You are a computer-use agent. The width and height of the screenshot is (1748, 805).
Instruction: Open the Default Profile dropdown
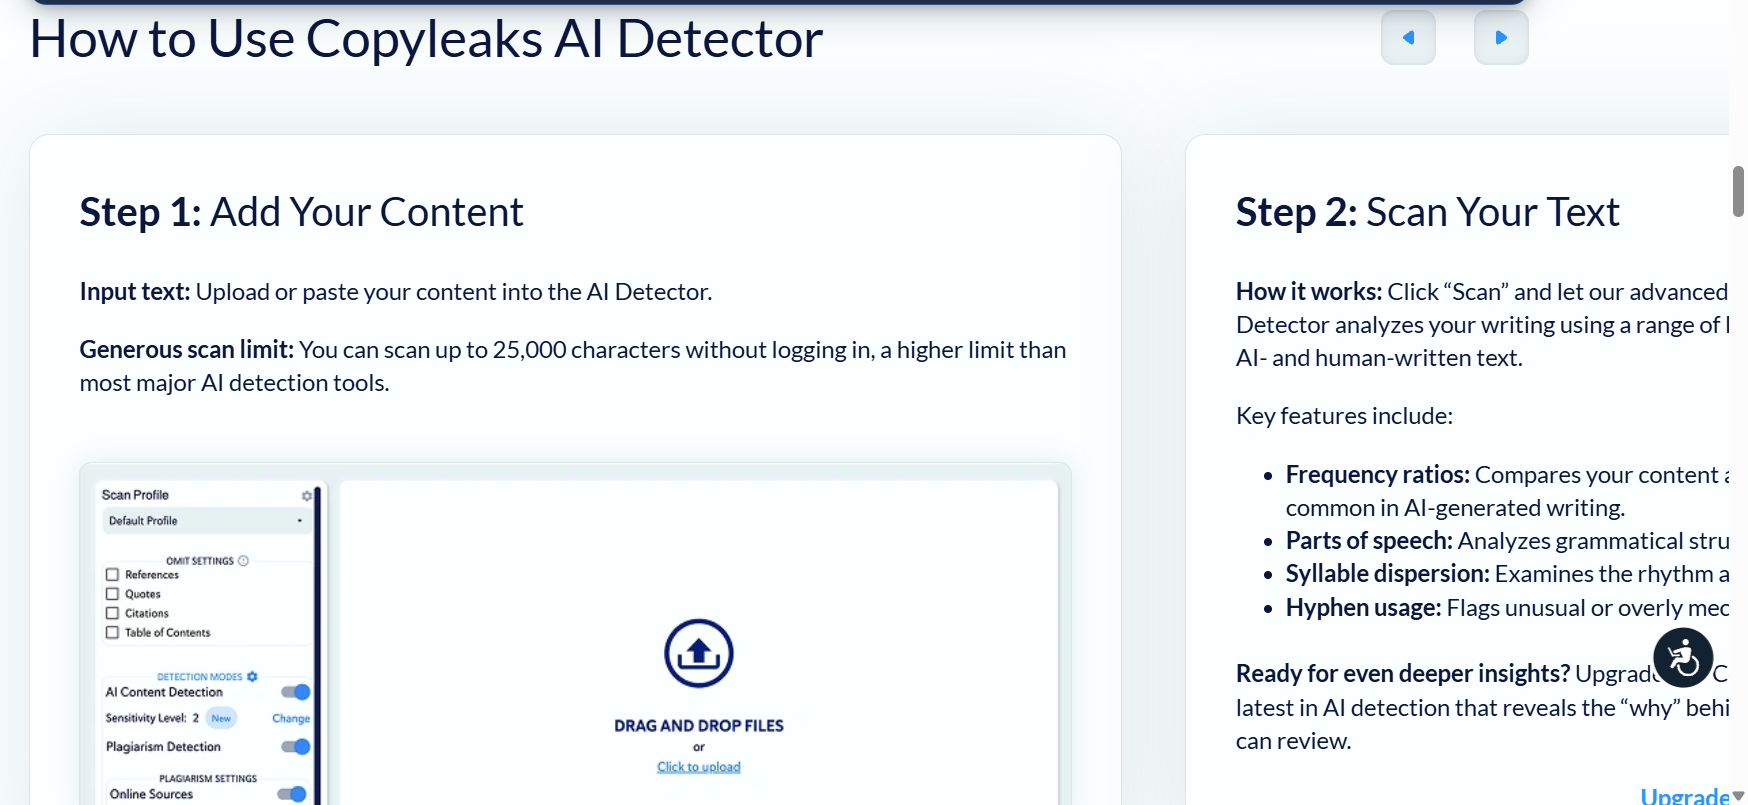coord(207,521)
